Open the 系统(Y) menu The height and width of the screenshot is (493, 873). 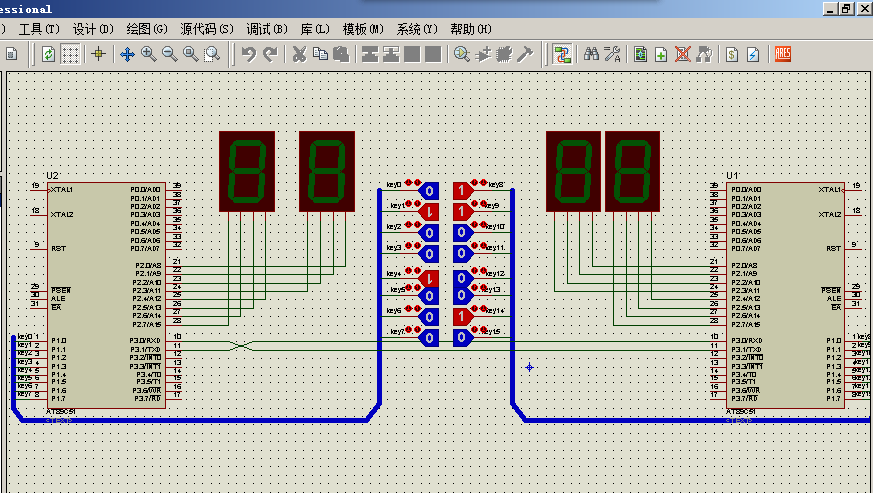[x=417, y=29]
